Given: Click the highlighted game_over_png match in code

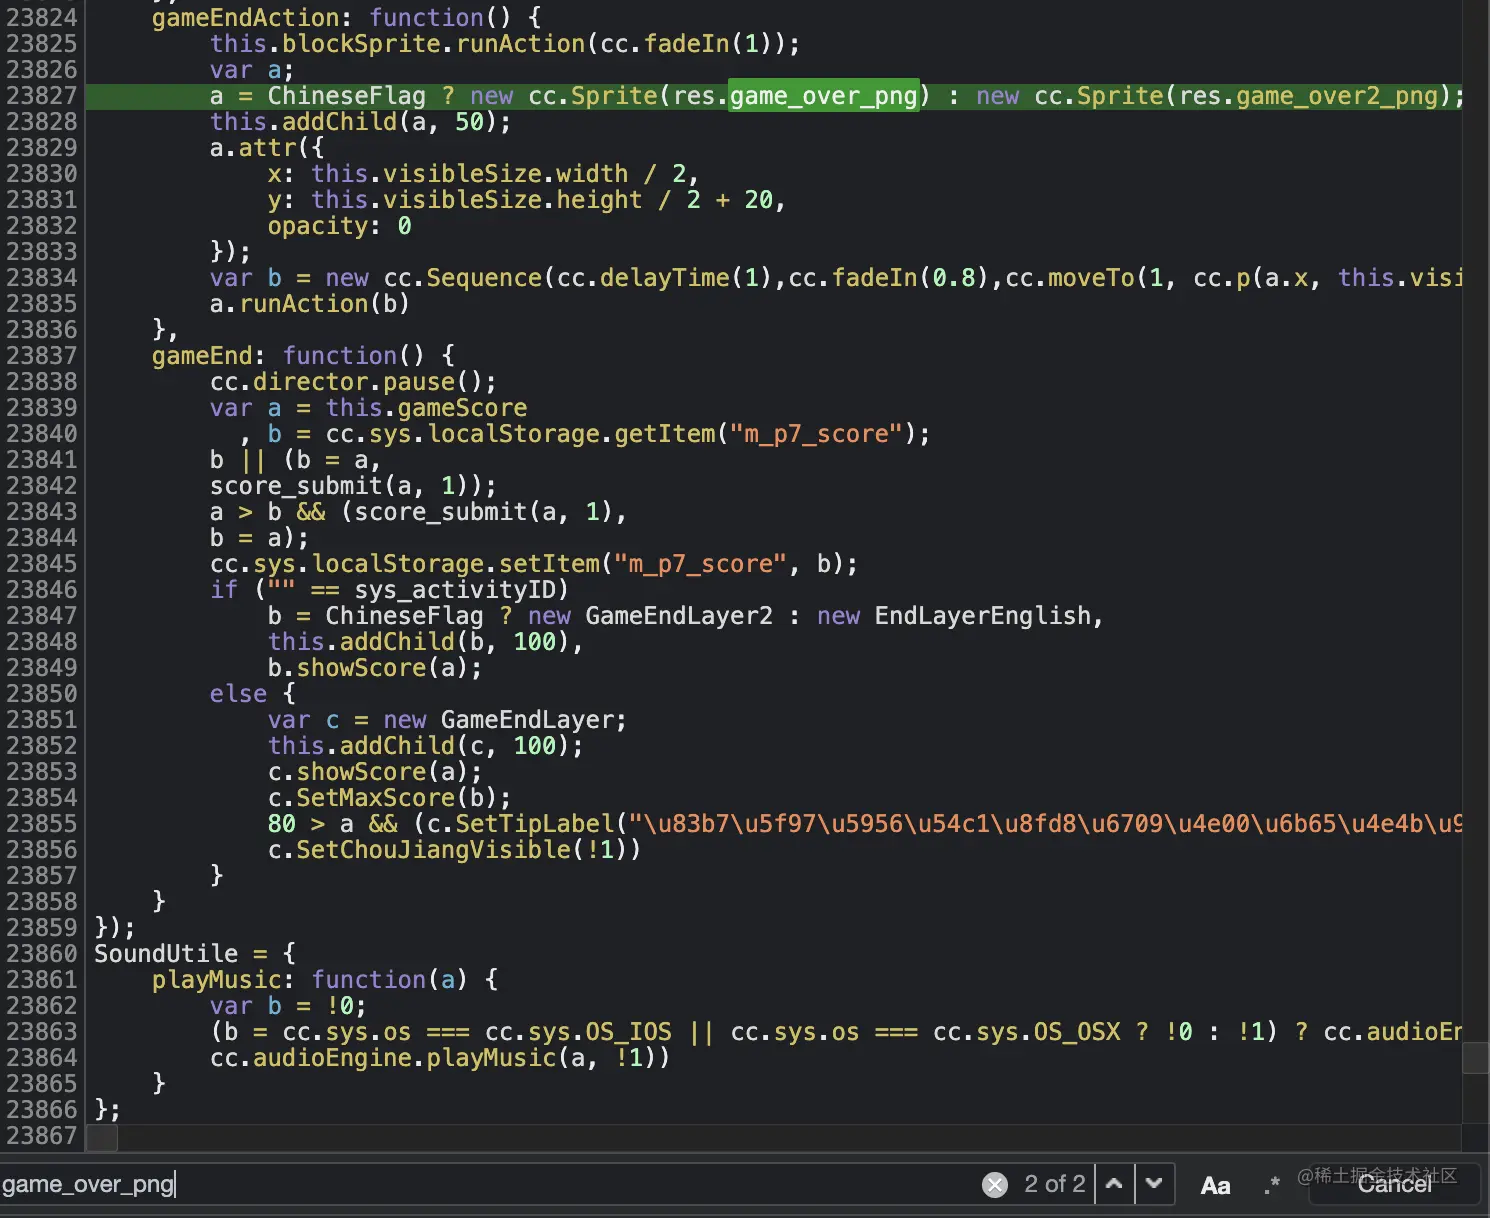Looking at the screenshot, I should [x=824, y=96].
